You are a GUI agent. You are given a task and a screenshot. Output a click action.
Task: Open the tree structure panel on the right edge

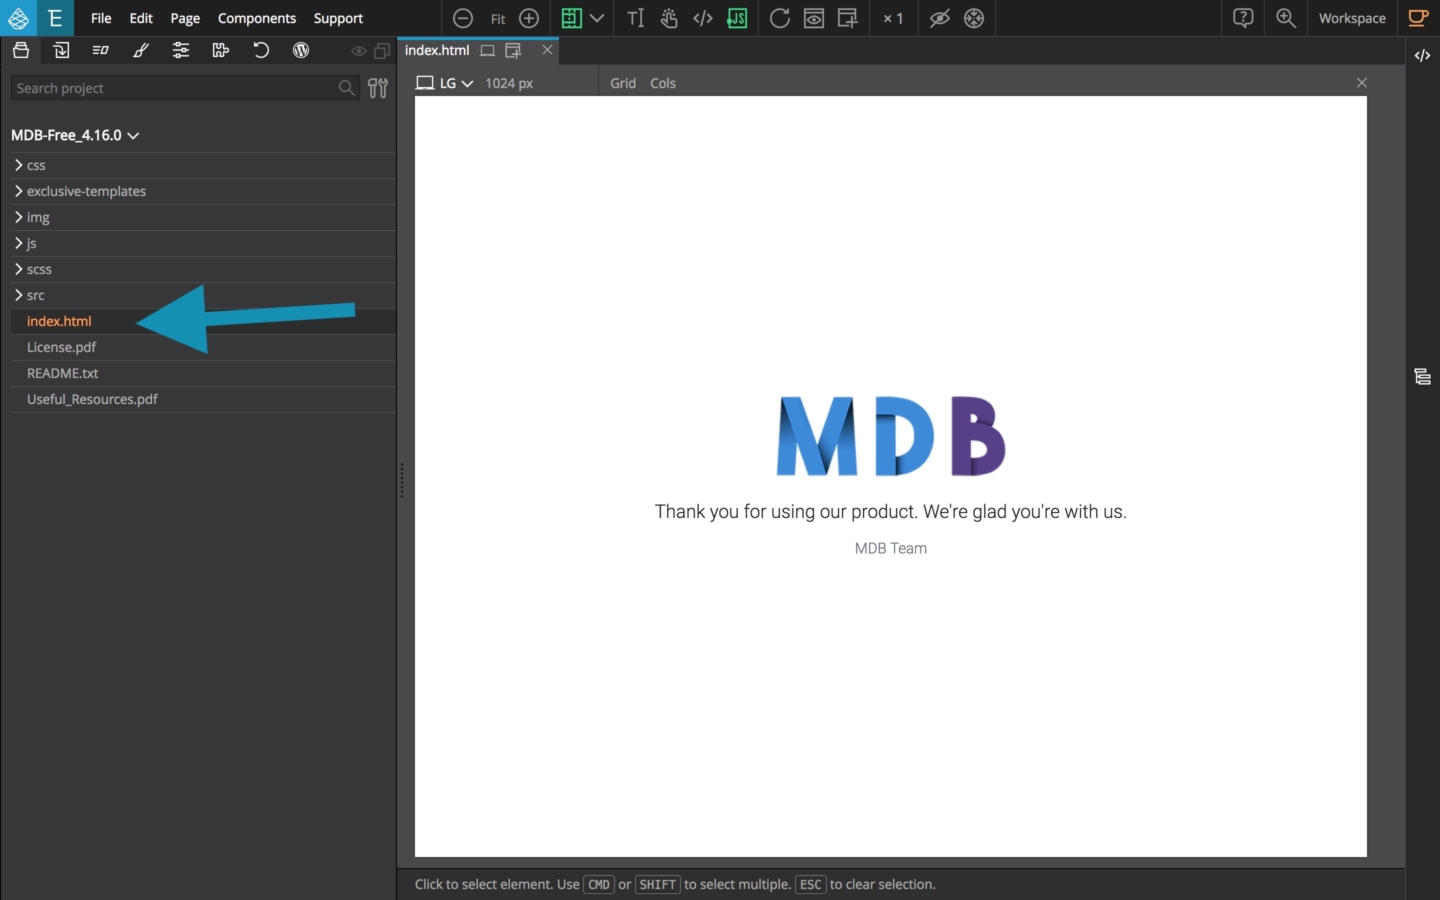[1423, 377]
